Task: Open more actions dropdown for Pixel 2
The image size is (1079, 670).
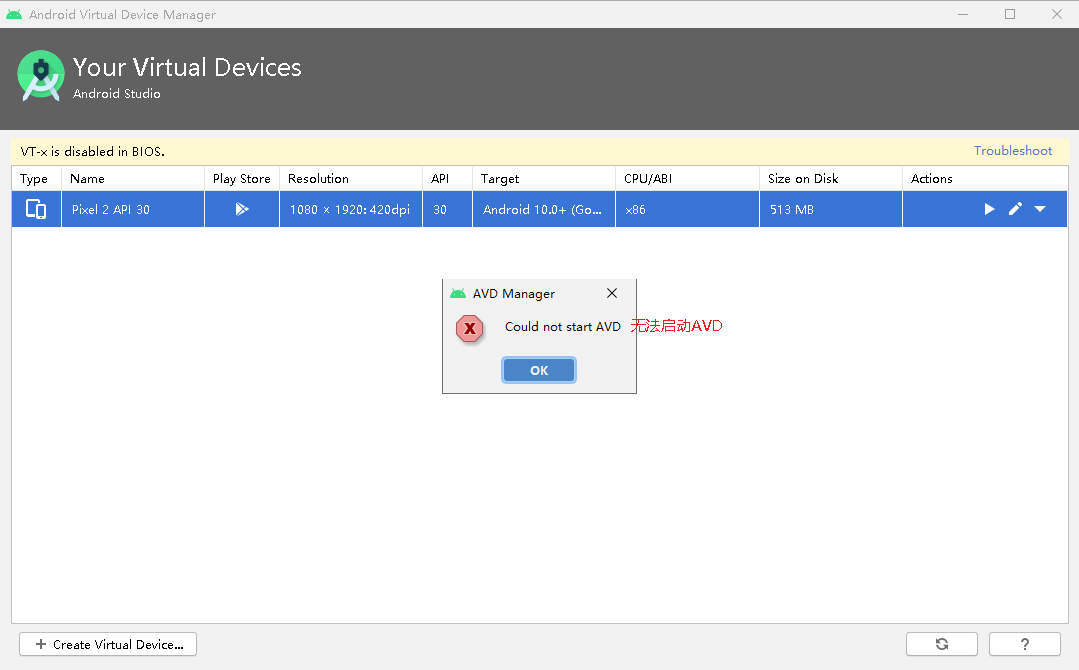Action: [1040, 209]
